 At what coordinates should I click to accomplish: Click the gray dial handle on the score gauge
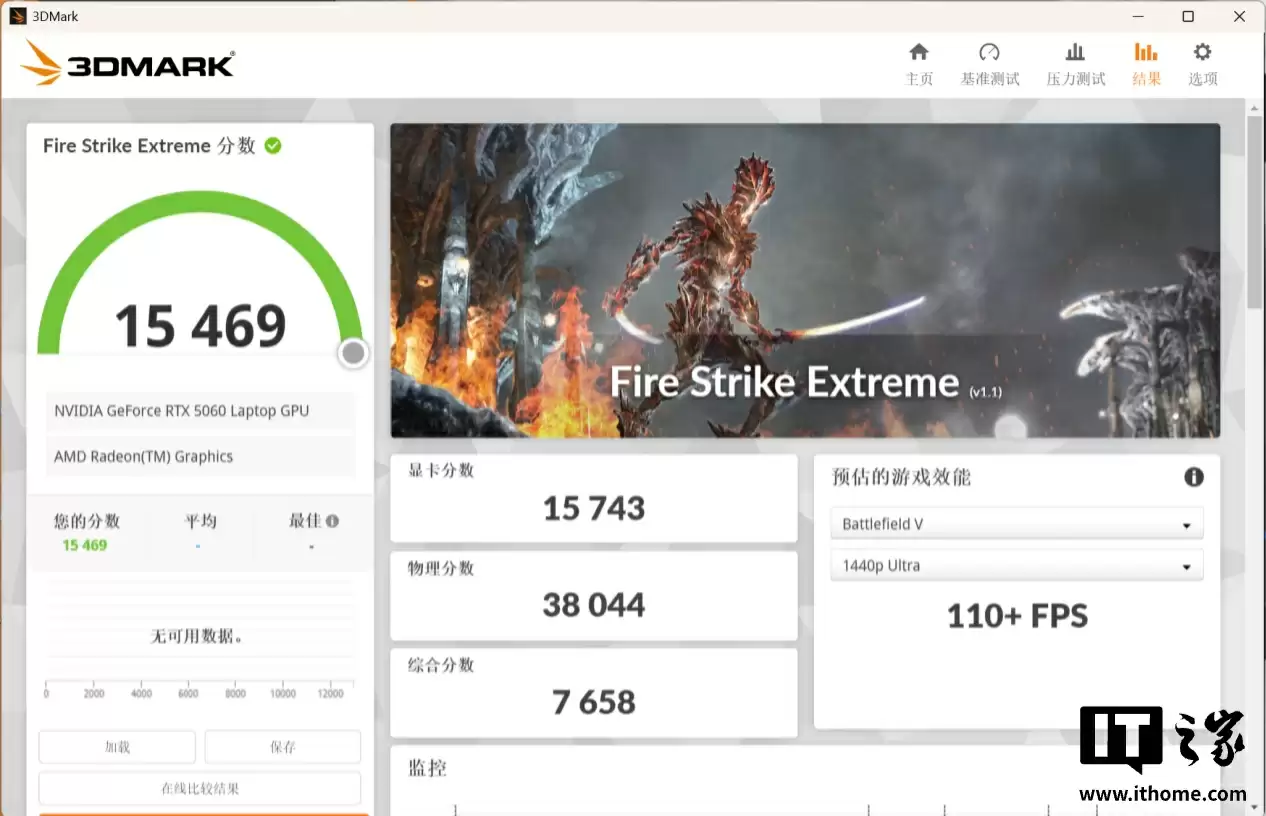352,353
